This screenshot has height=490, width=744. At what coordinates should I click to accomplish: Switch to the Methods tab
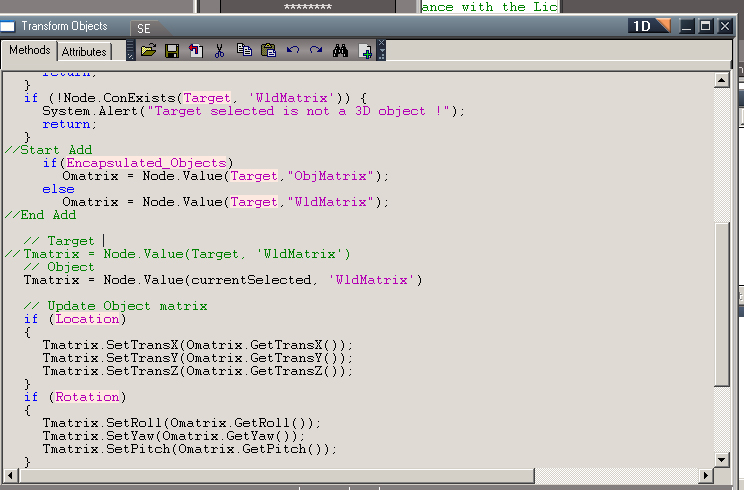29,50
